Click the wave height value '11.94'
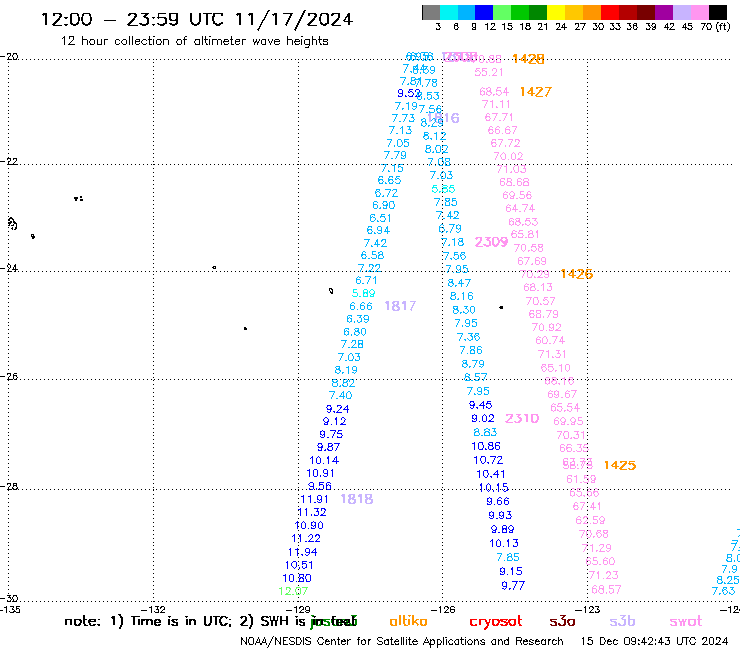The width and height of the screenshot is (740, 650). (303, 552)
